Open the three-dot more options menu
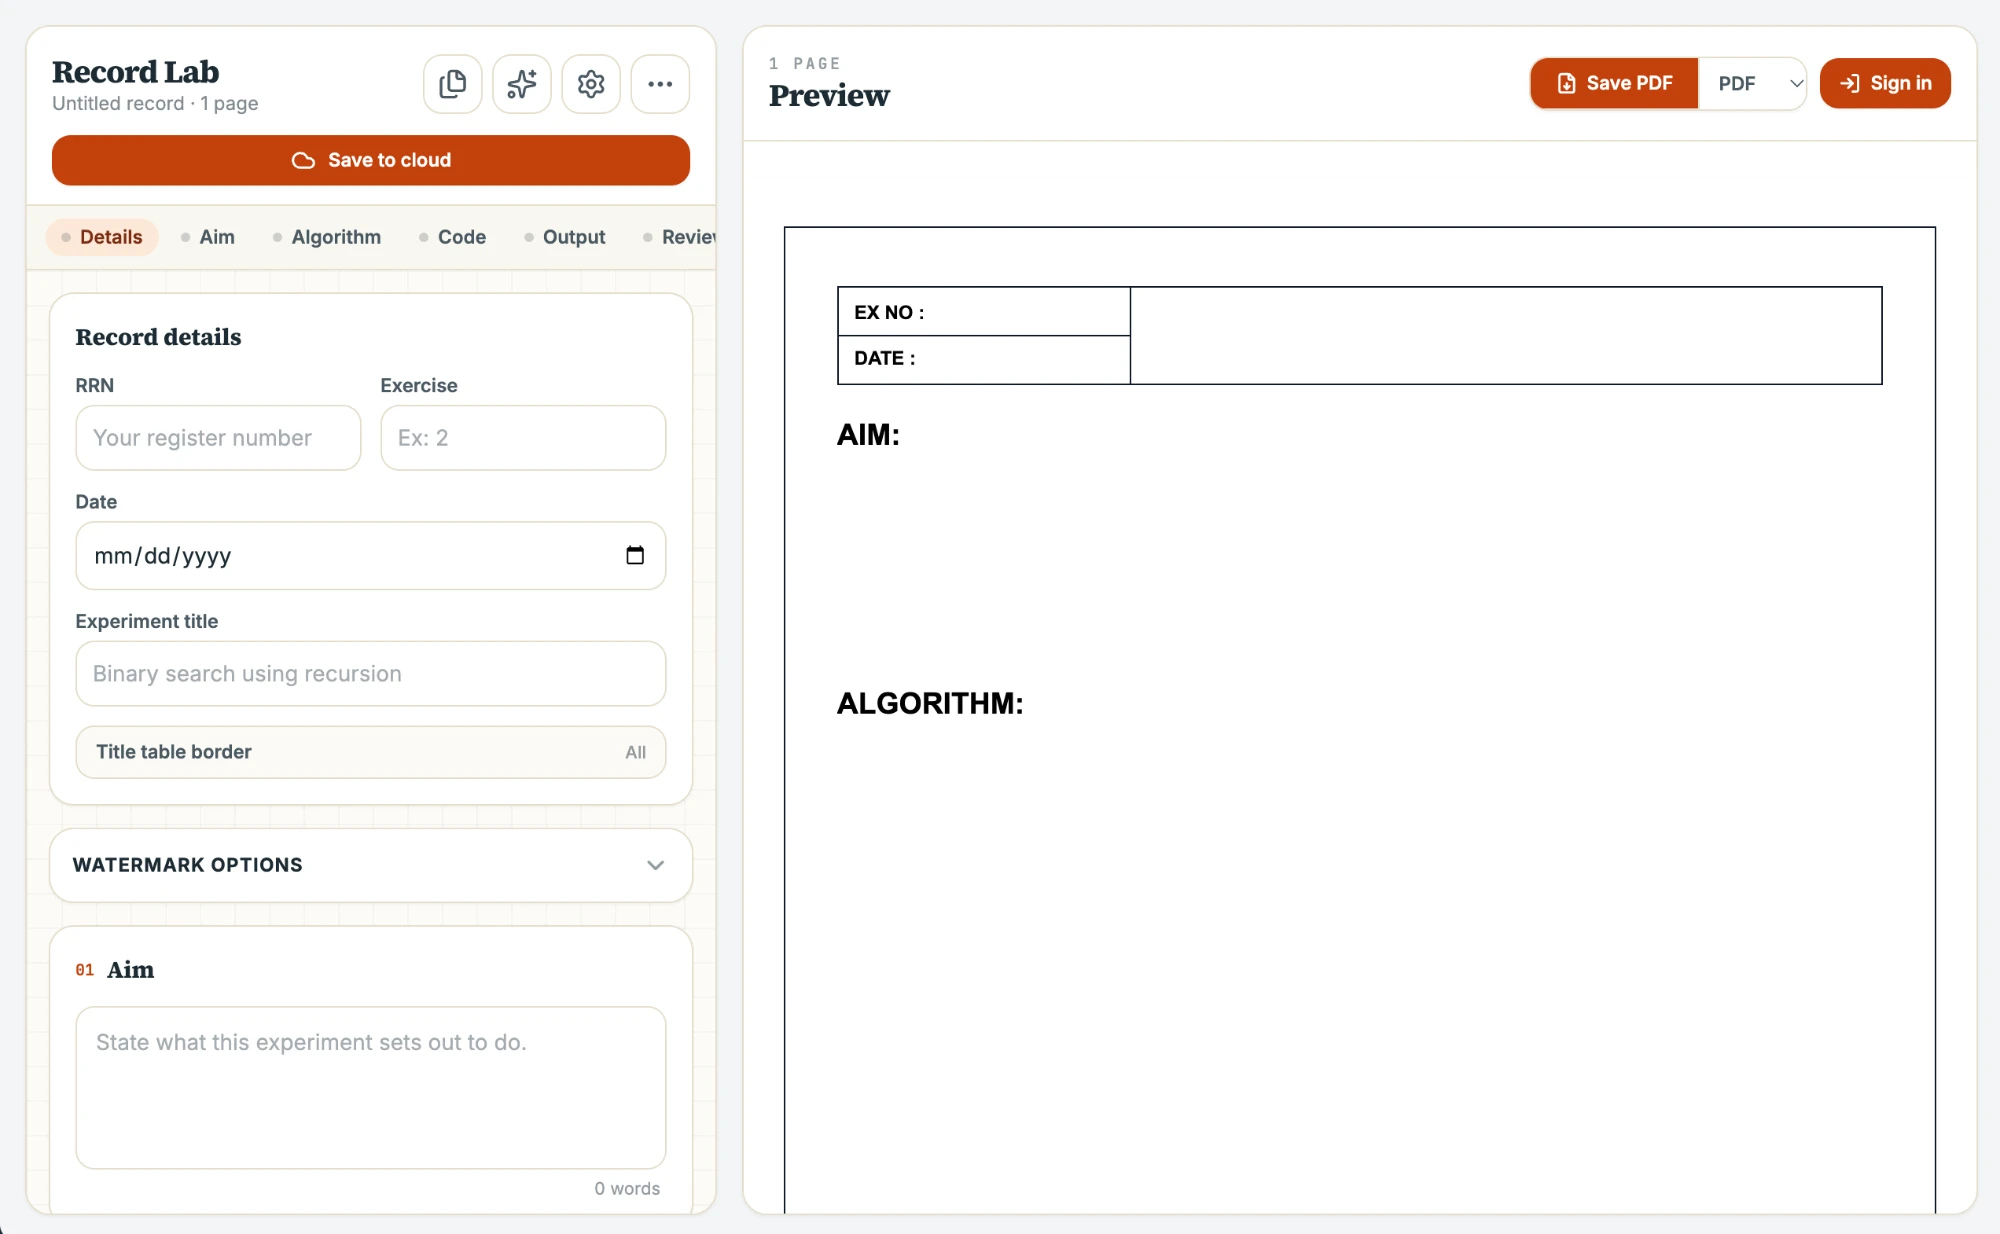The width and height of the screenshot is (2000, 1234). [660, 84]
